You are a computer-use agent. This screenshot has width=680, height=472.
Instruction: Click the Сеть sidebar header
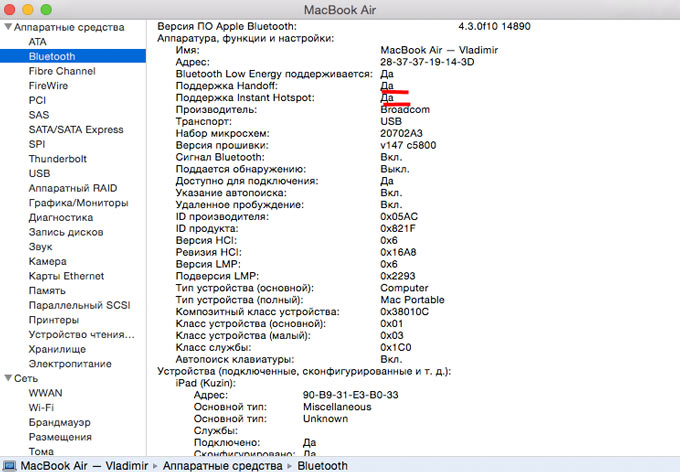pos(26,378)
